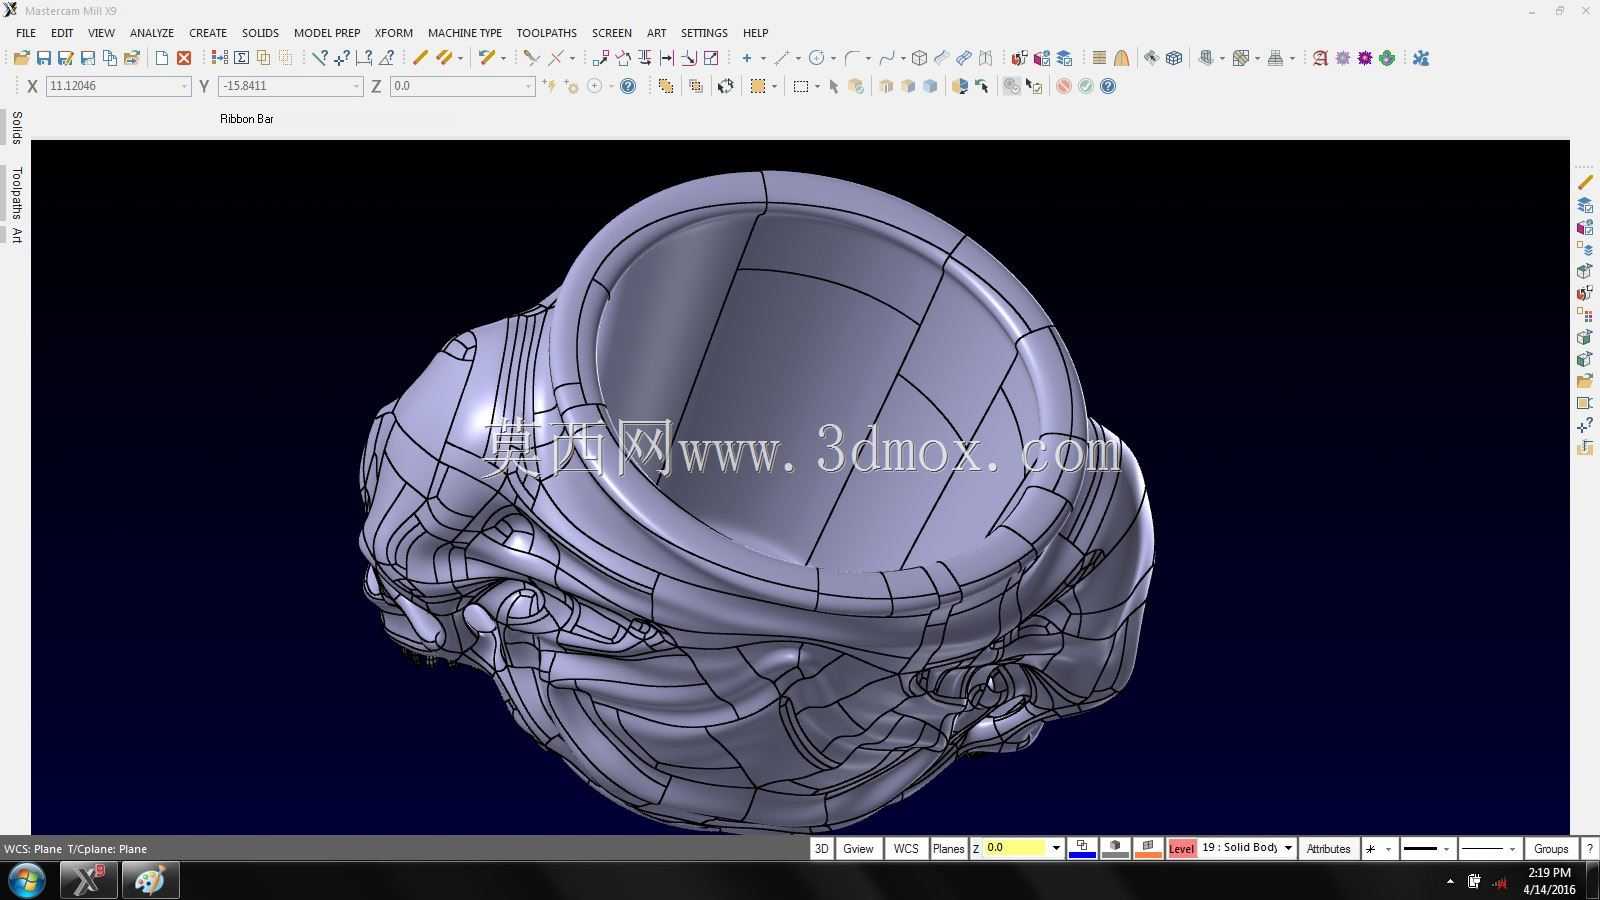Click the Gview button
Screen dimensions: 1600x900
tap(858, 848)
